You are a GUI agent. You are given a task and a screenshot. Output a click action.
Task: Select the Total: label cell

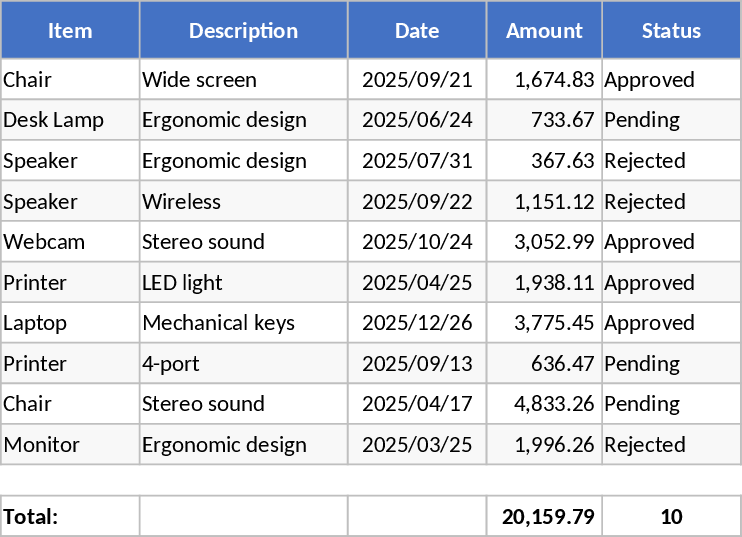(70, 517)
